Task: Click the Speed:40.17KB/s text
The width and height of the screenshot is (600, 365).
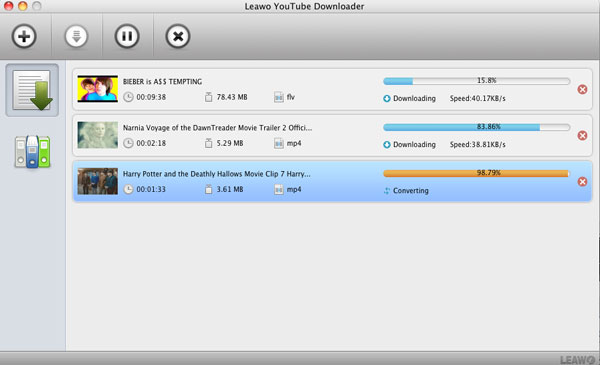Action: pos(478,98)
